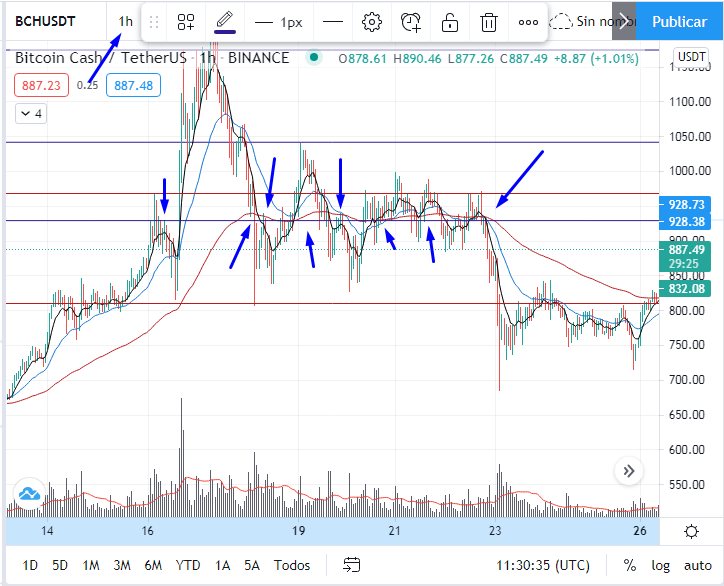This screenshot has width=724, height=586.
Task: Toggle log scale mode
Action: (x=660, y=565)
